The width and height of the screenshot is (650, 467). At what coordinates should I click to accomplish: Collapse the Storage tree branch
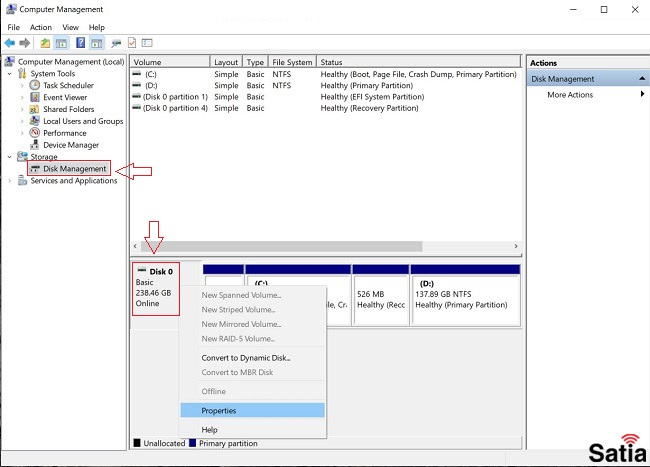pyautogui.click(x=10, y=157)
